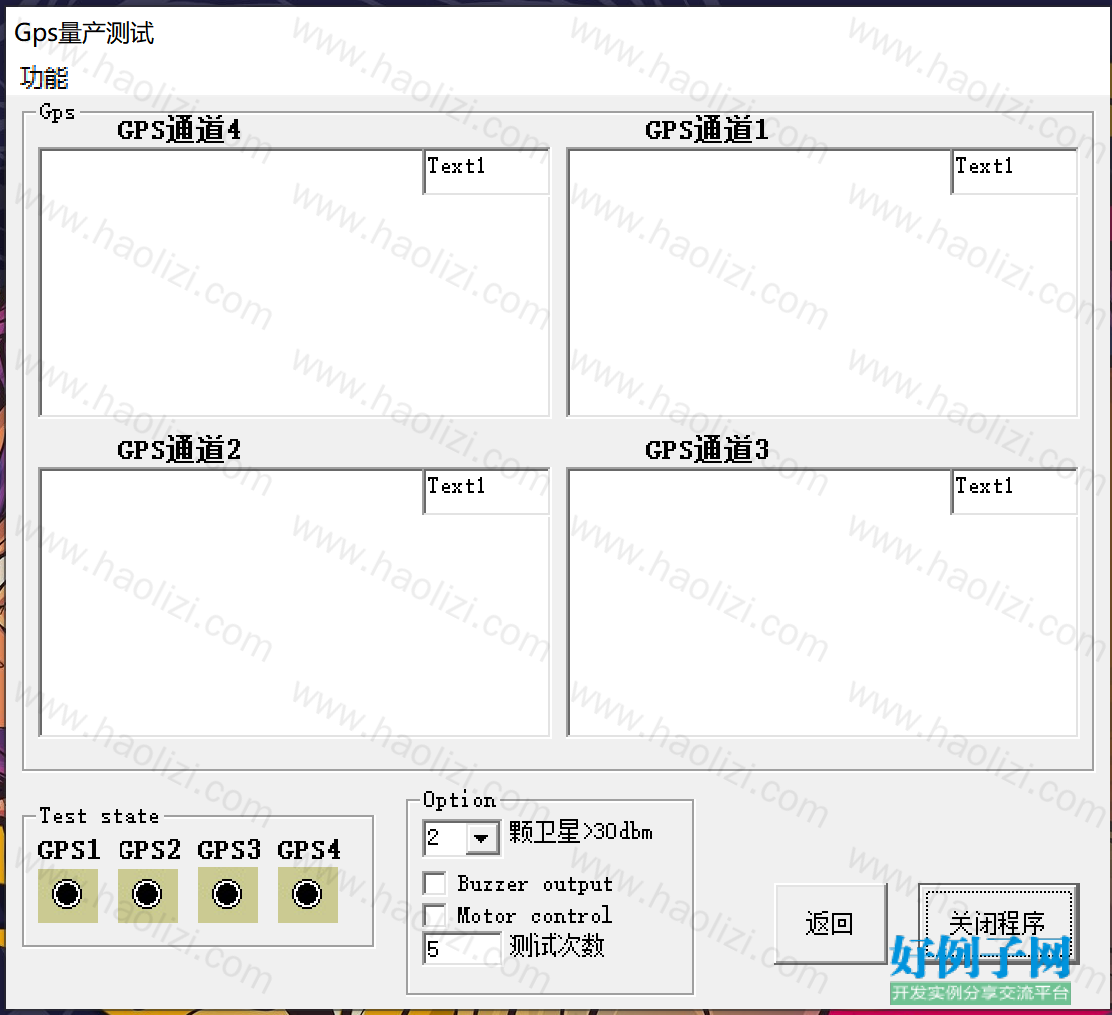Click the GPS1 status indicator
This screenshot has width=1112, height=1015.
(67, 894)
